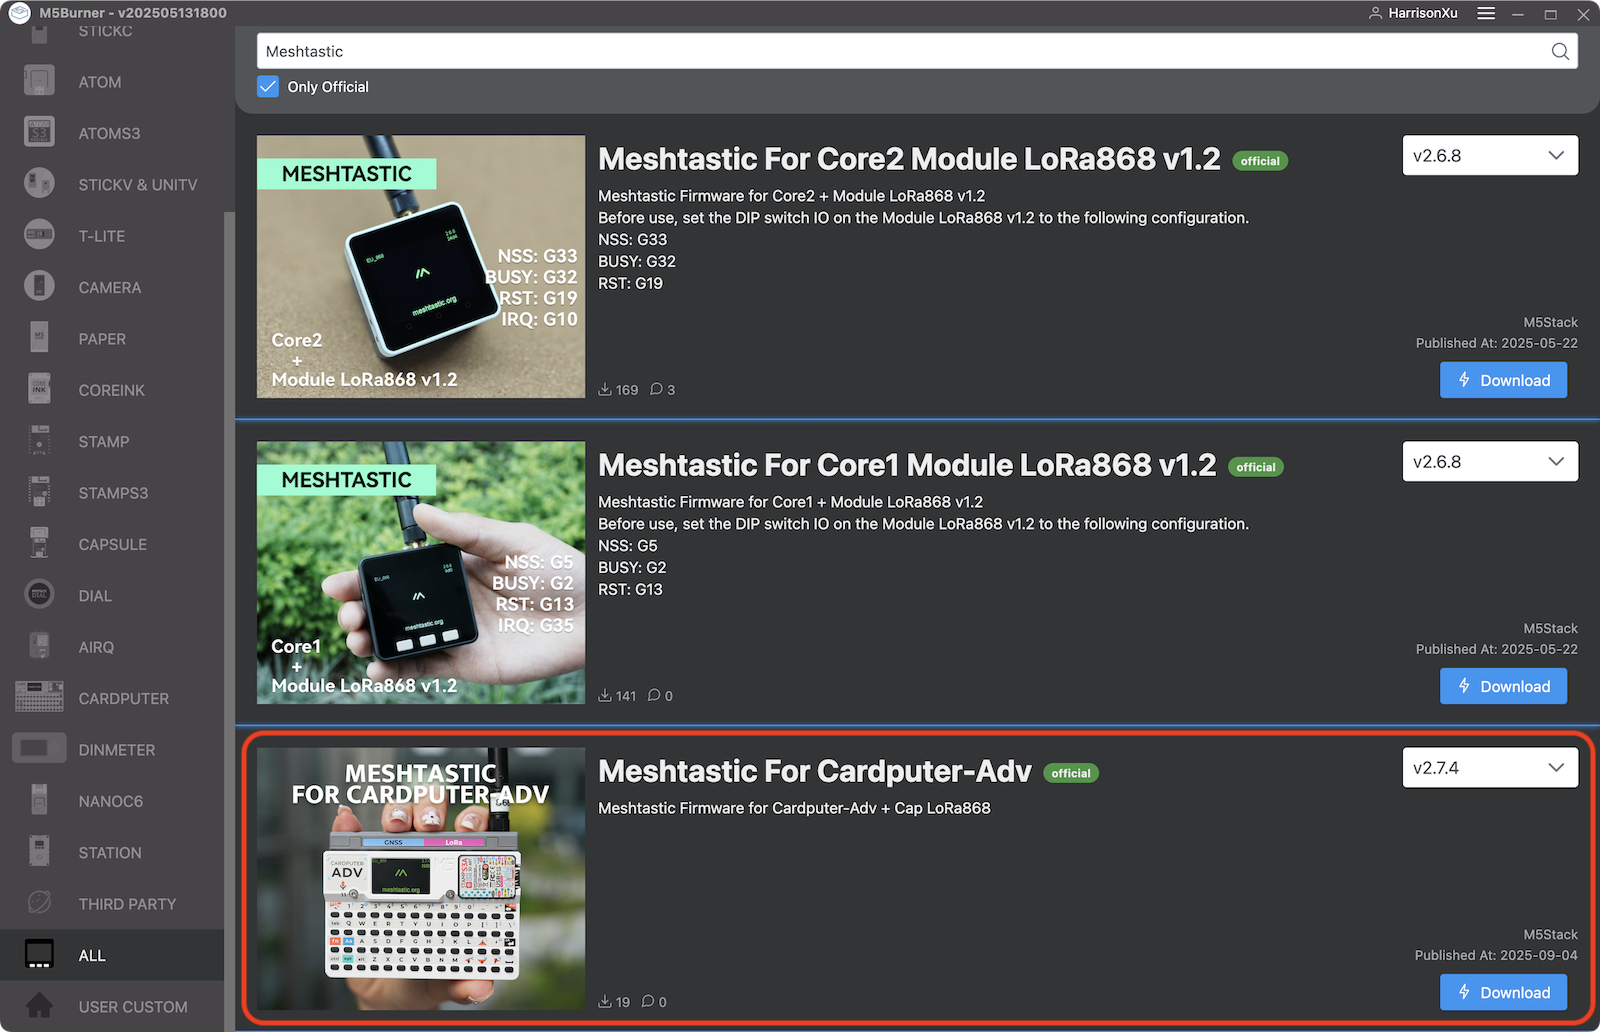The image size is (1600, 1032).
Task: Click the HarrisonXu username label
Action: pyautogui.click(x=1423, y=13)
